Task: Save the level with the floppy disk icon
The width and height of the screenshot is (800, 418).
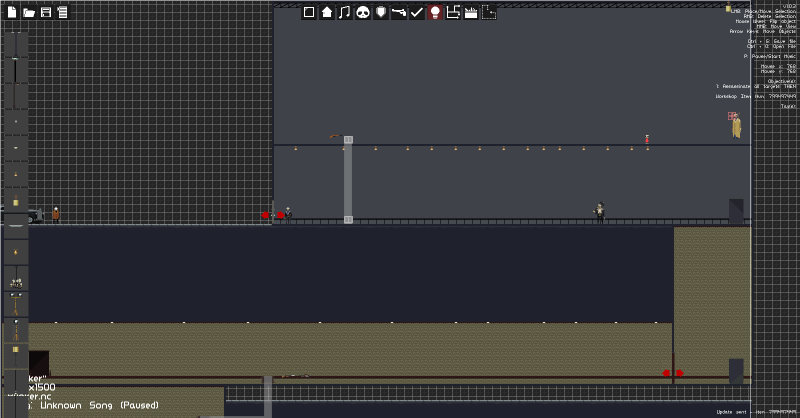Action: click(46, 12)
